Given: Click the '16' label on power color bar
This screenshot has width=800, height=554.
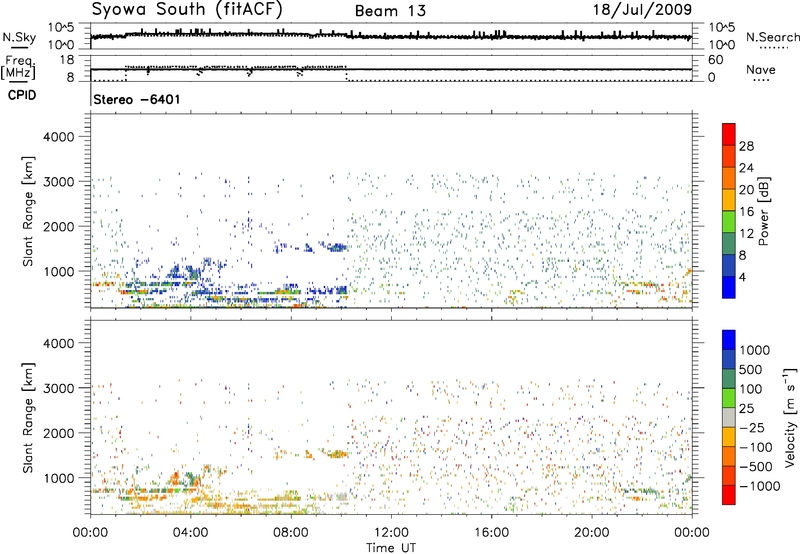Looking at the screenshot, I should pos(746,212).
